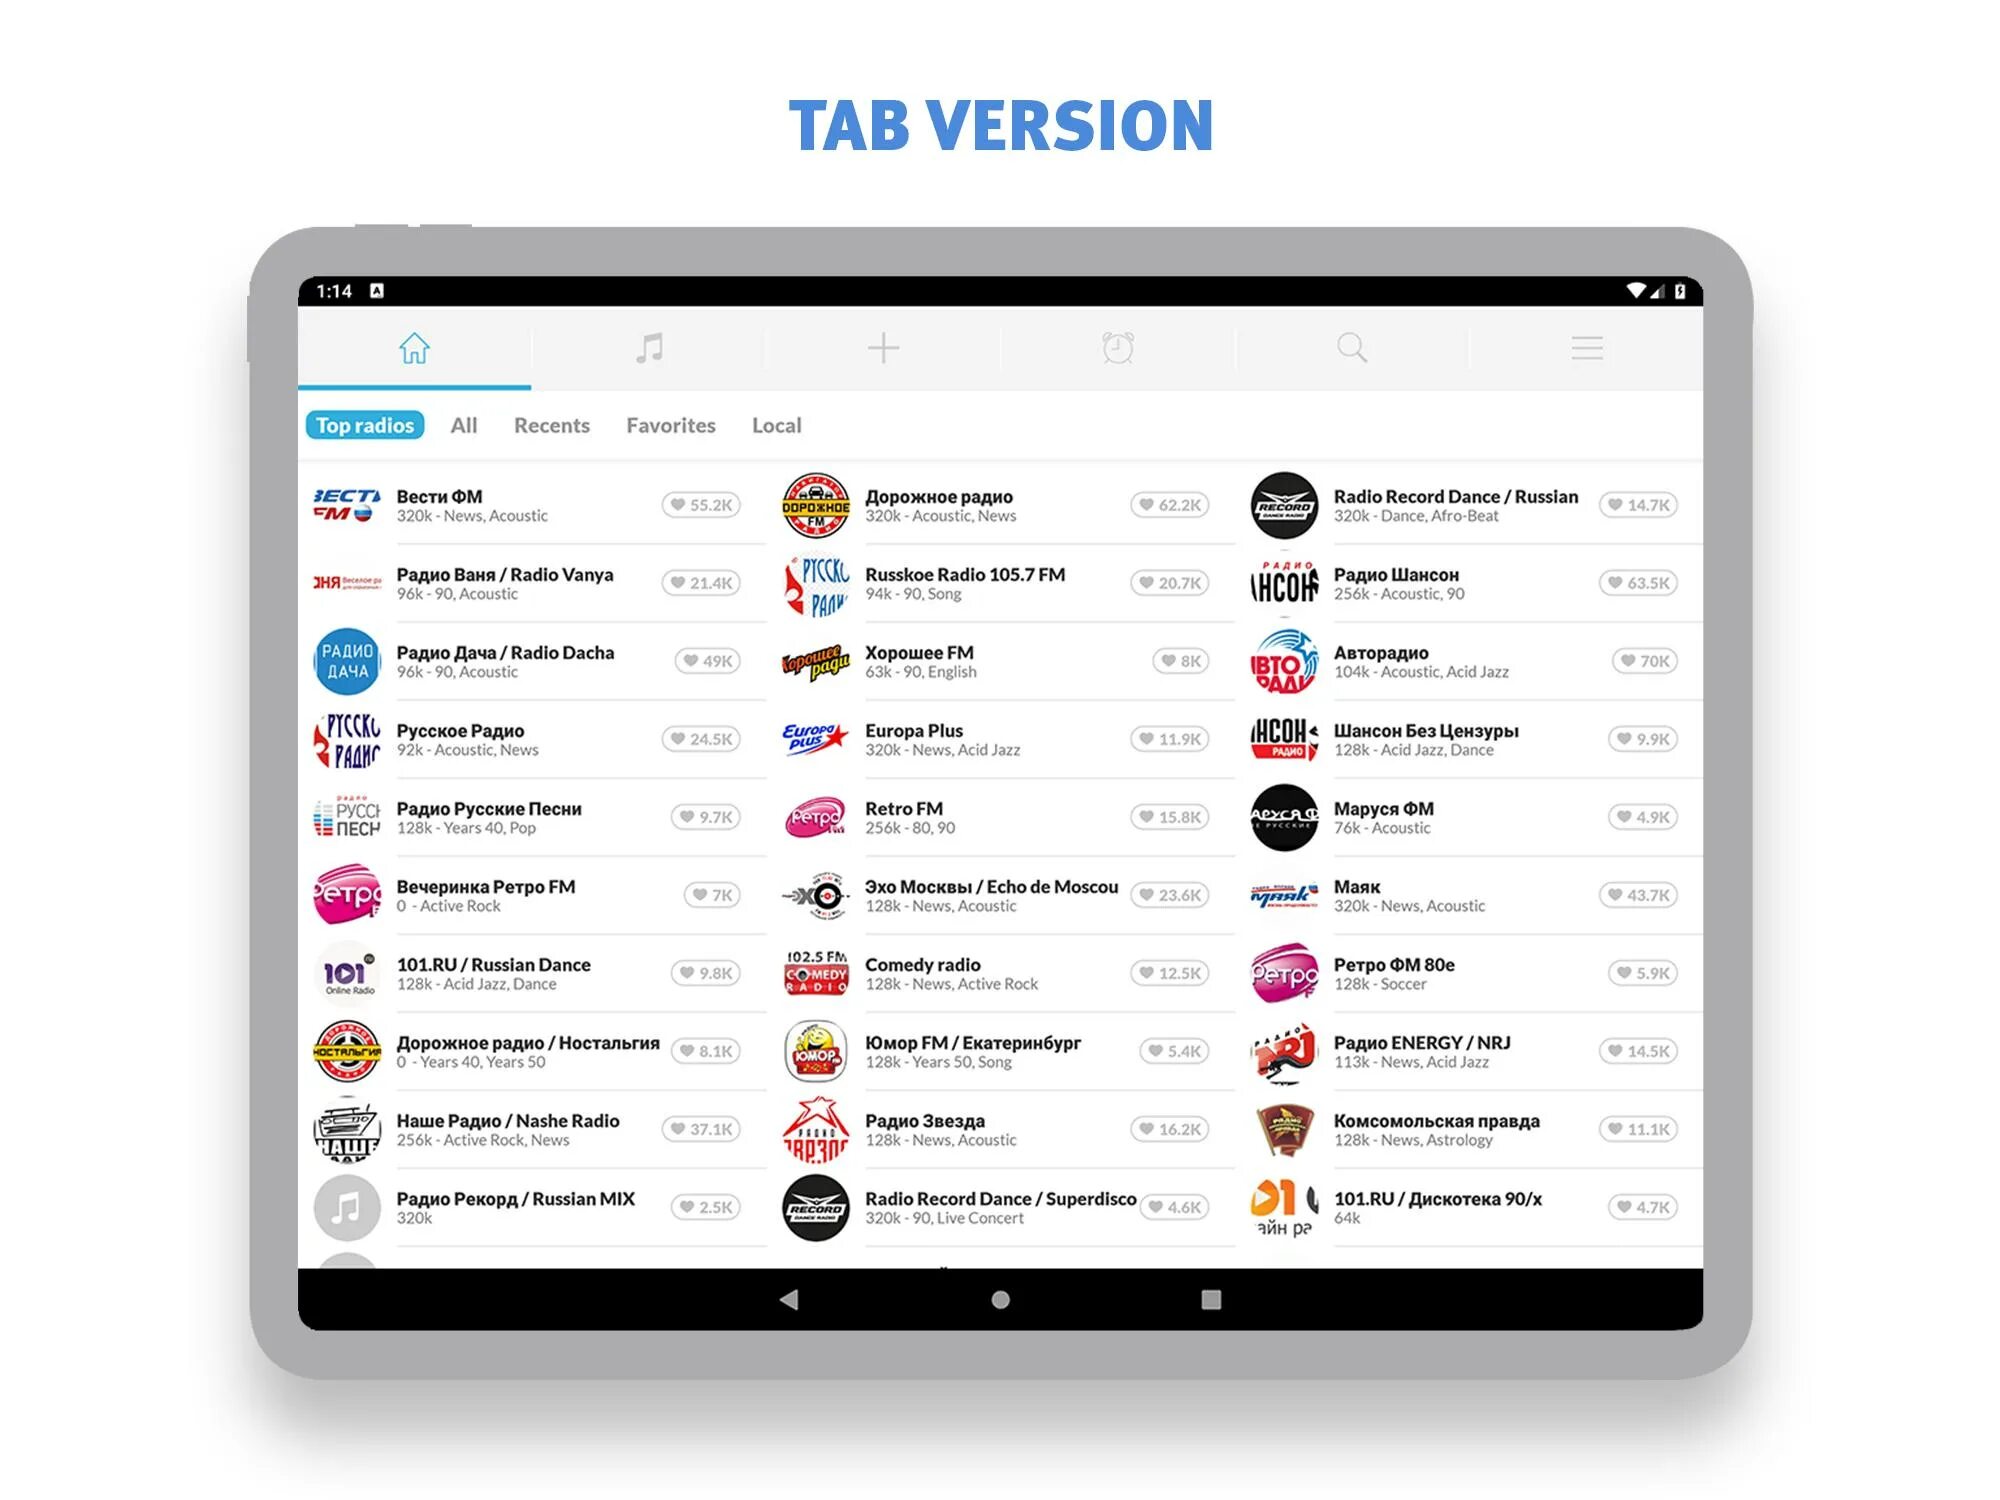The image size is (2000, 1500).
Task: Click the All filter button
Action: click(x=465, y=424)
